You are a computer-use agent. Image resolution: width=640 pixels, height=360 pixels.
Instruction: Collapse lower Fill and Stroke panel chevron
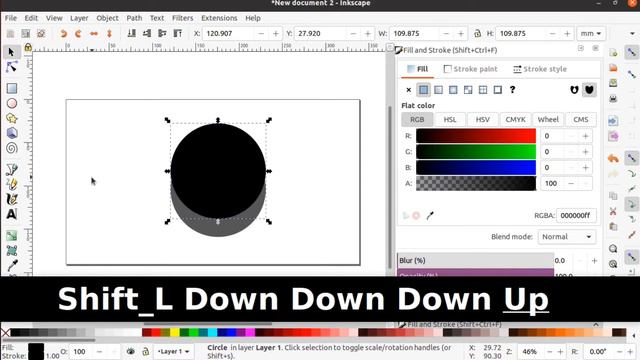coord(596,324)
